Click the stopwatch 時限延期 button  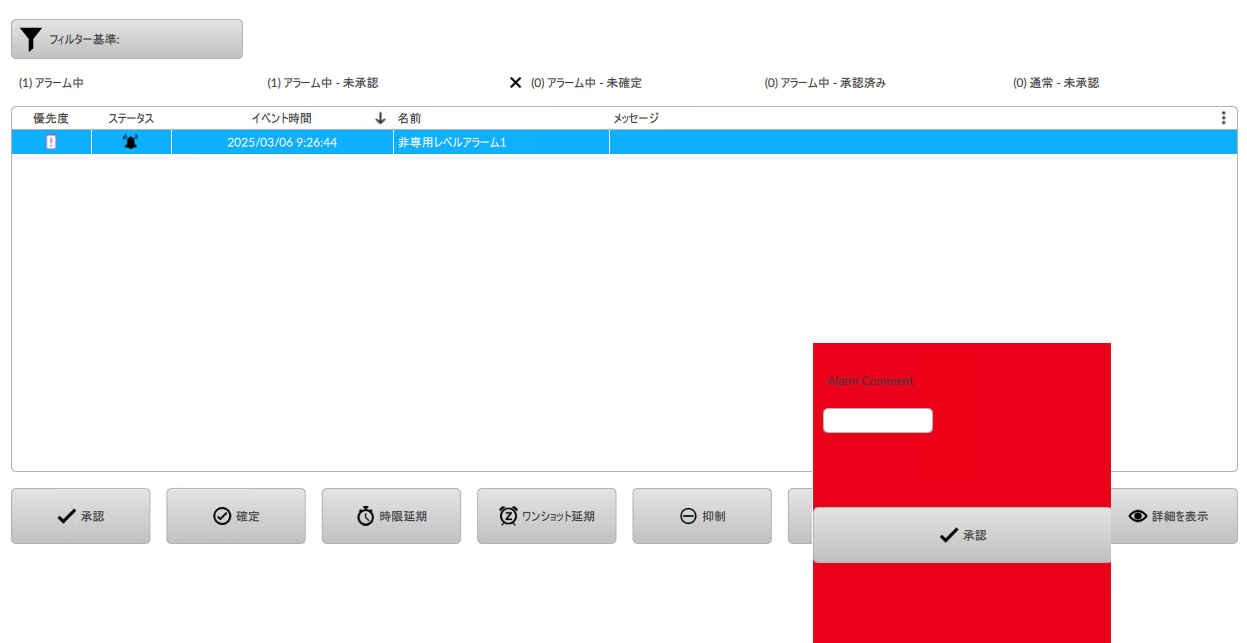click(391, 516)
